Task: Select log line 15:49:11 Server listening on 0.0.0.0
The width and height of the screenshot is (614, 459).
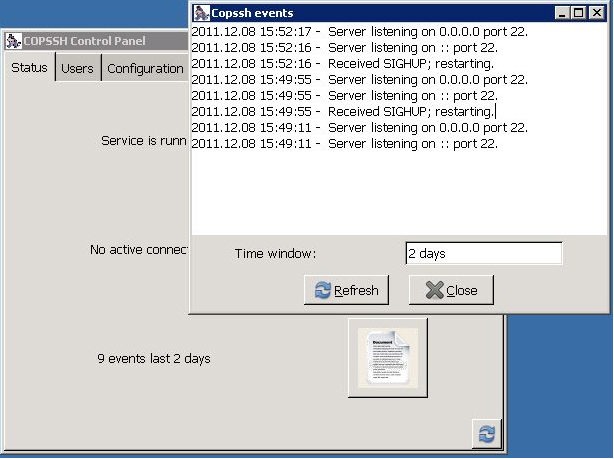Action: coord(359,128)
